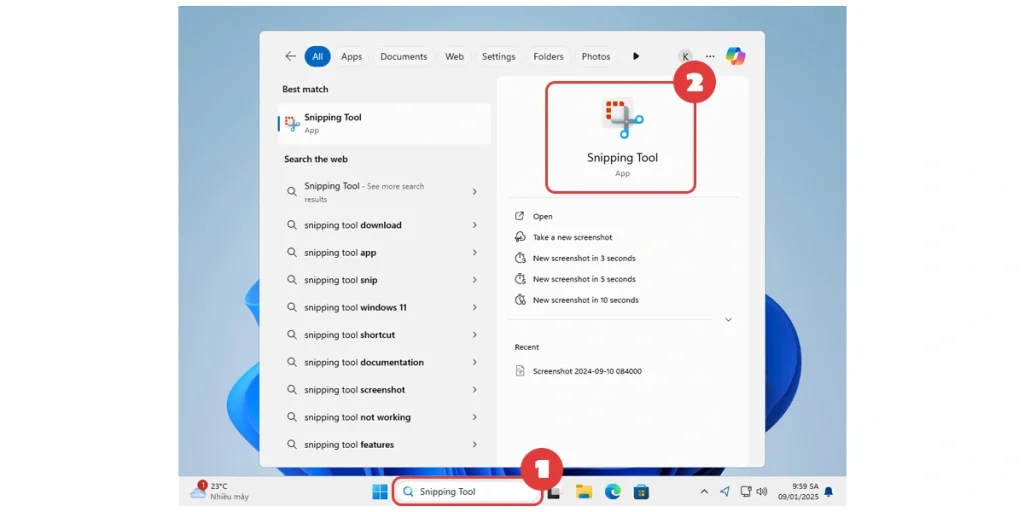Image resolution: width=1024 pixels, height=512 pixels.
Task: Click the K user account avatar
Action: coord(685,57)
